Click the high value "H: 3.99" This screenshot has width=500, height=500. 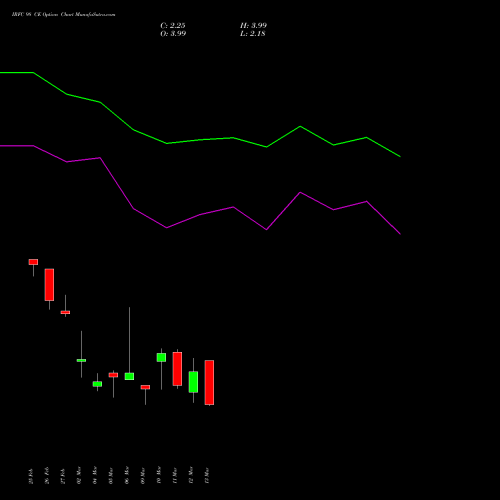pyautogui.click(x=253, y=26)
